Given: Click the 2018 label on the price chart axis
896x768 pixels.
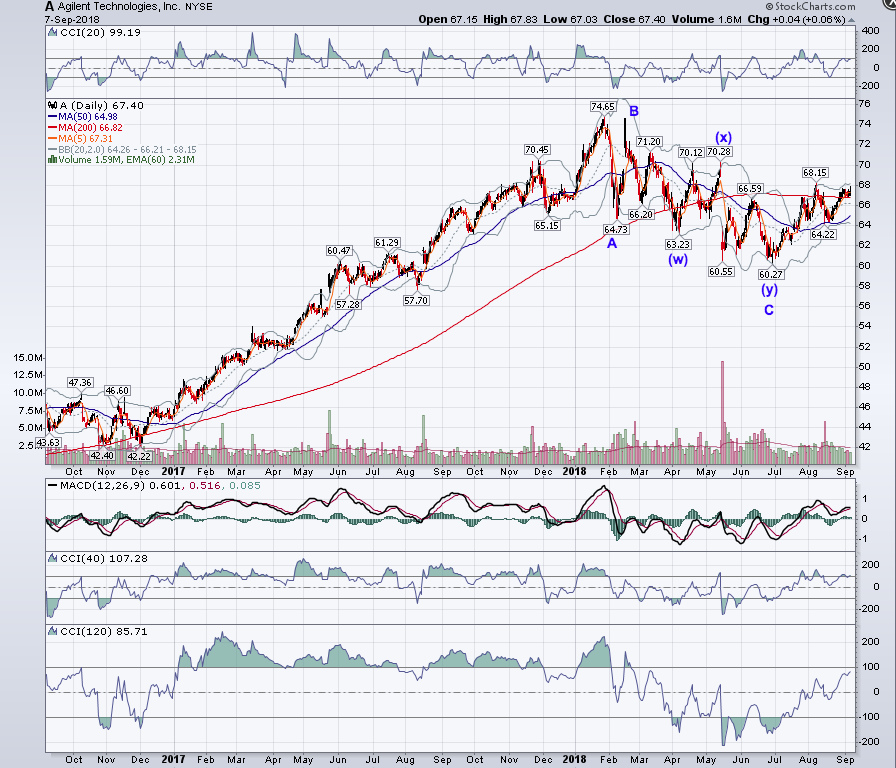Looking at the screenshot, I should (574, 471).
